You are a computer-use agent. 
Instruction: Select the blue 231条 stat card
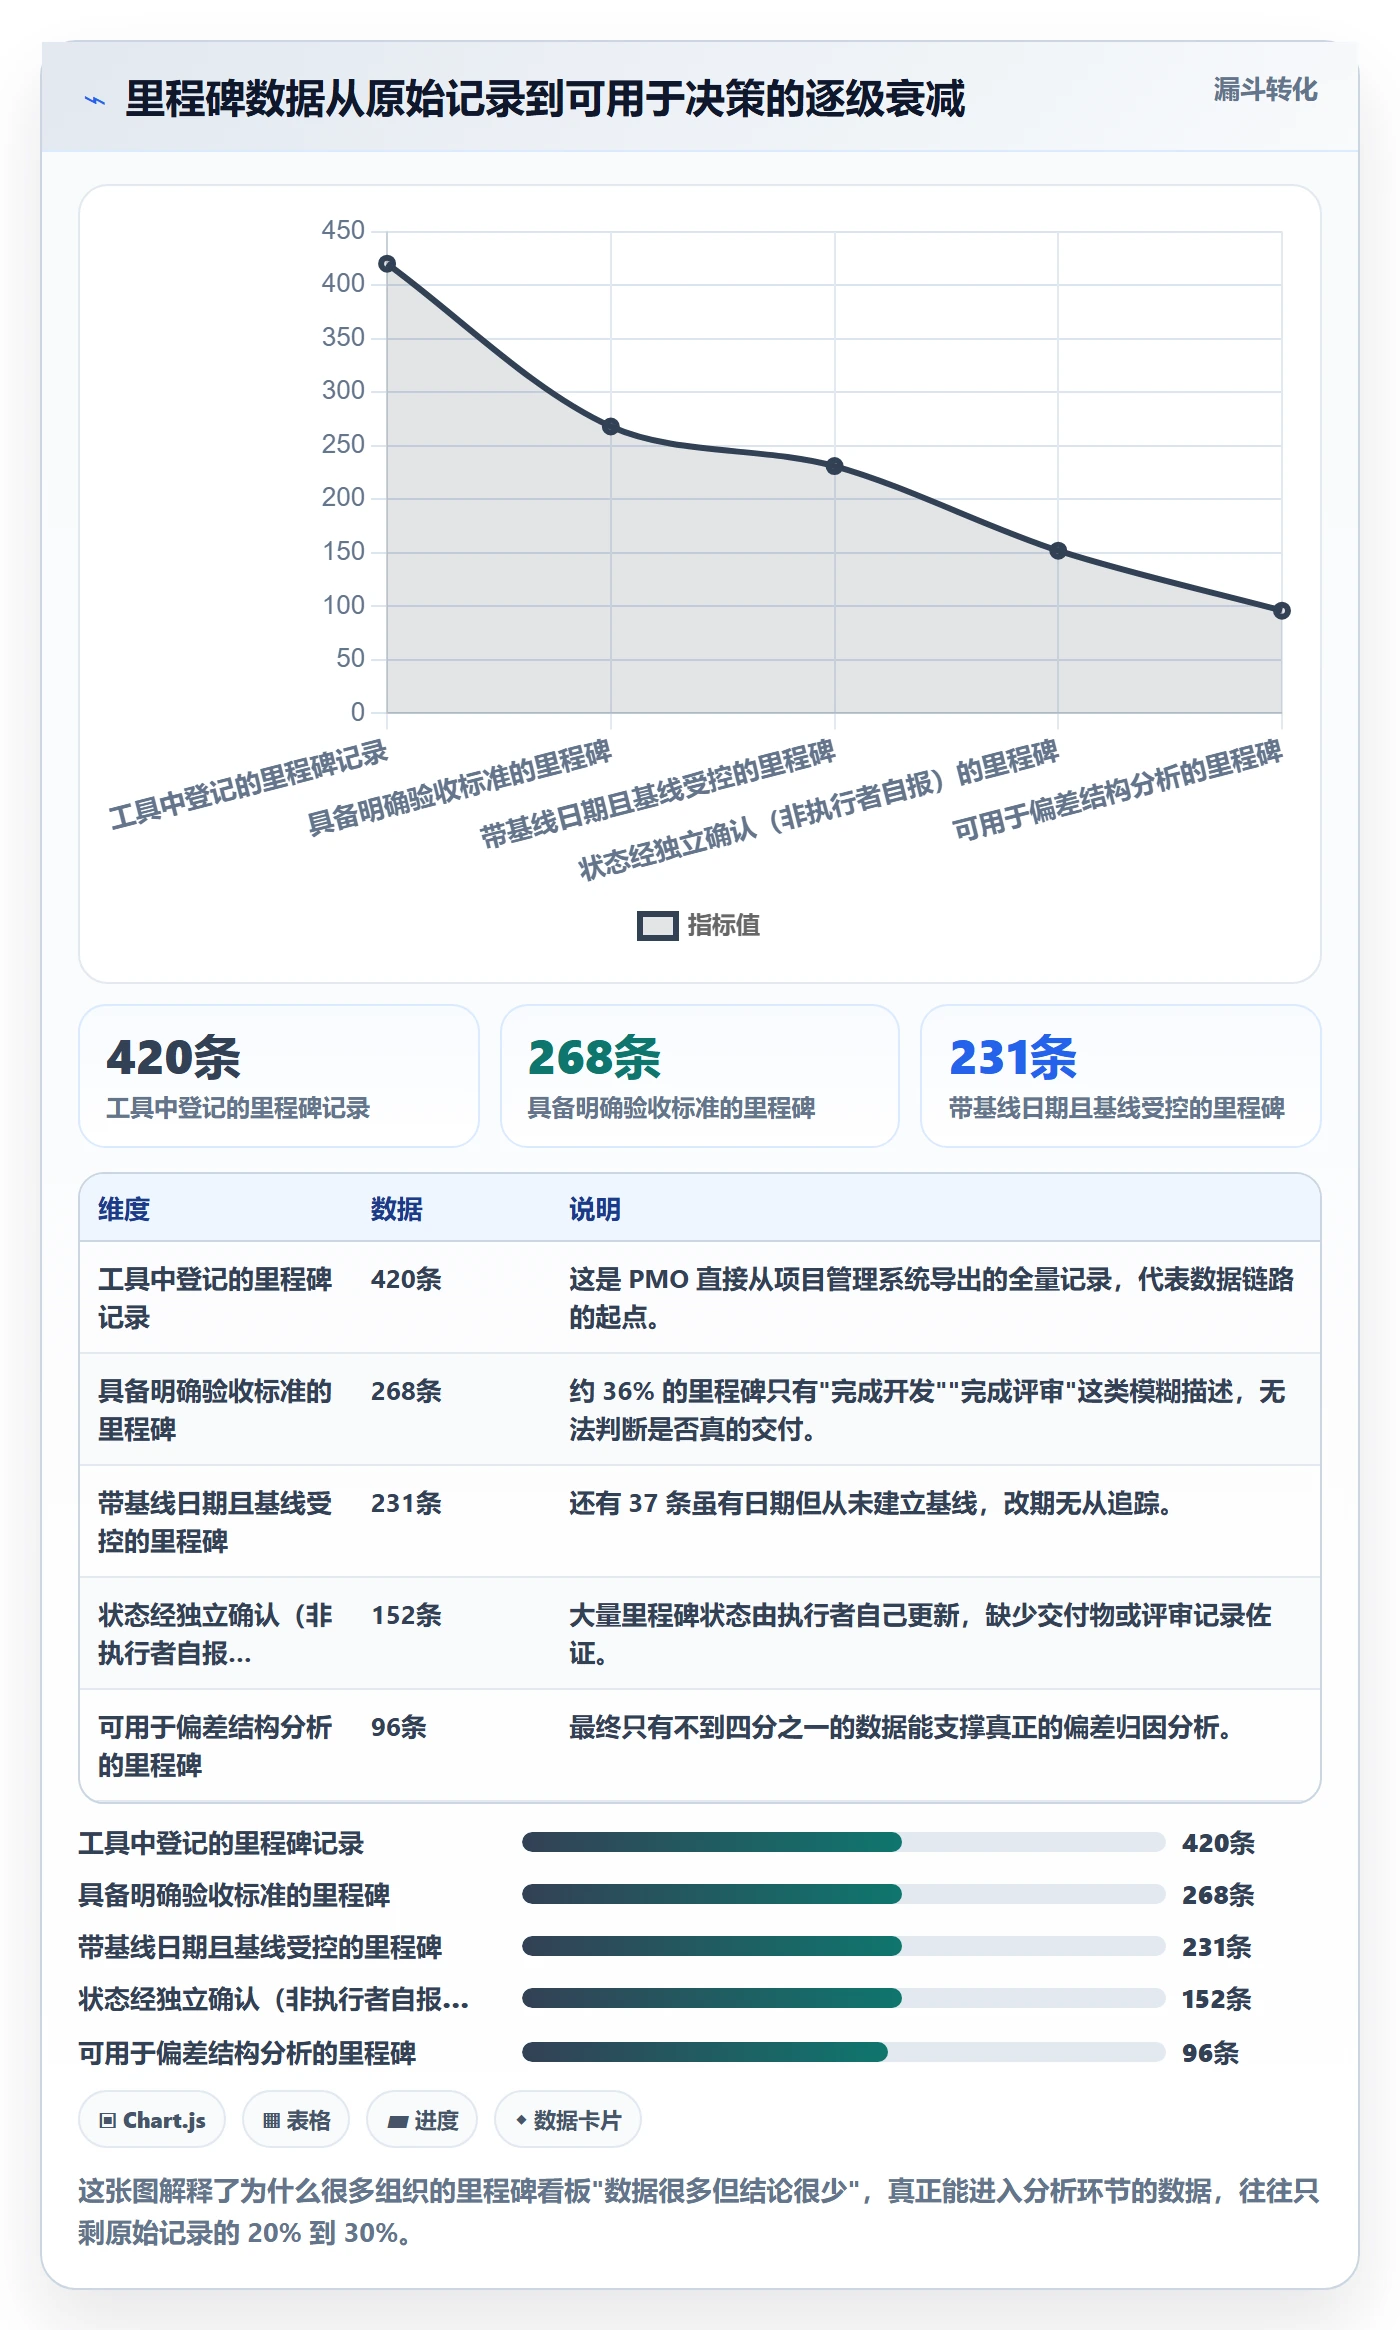coord(1121,1076)
